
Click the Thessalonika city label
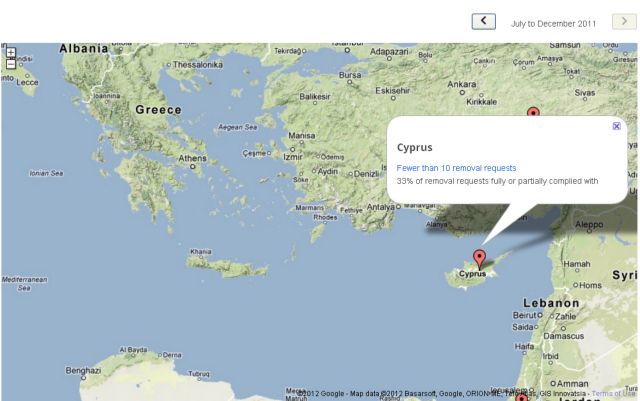coord(198,65)
